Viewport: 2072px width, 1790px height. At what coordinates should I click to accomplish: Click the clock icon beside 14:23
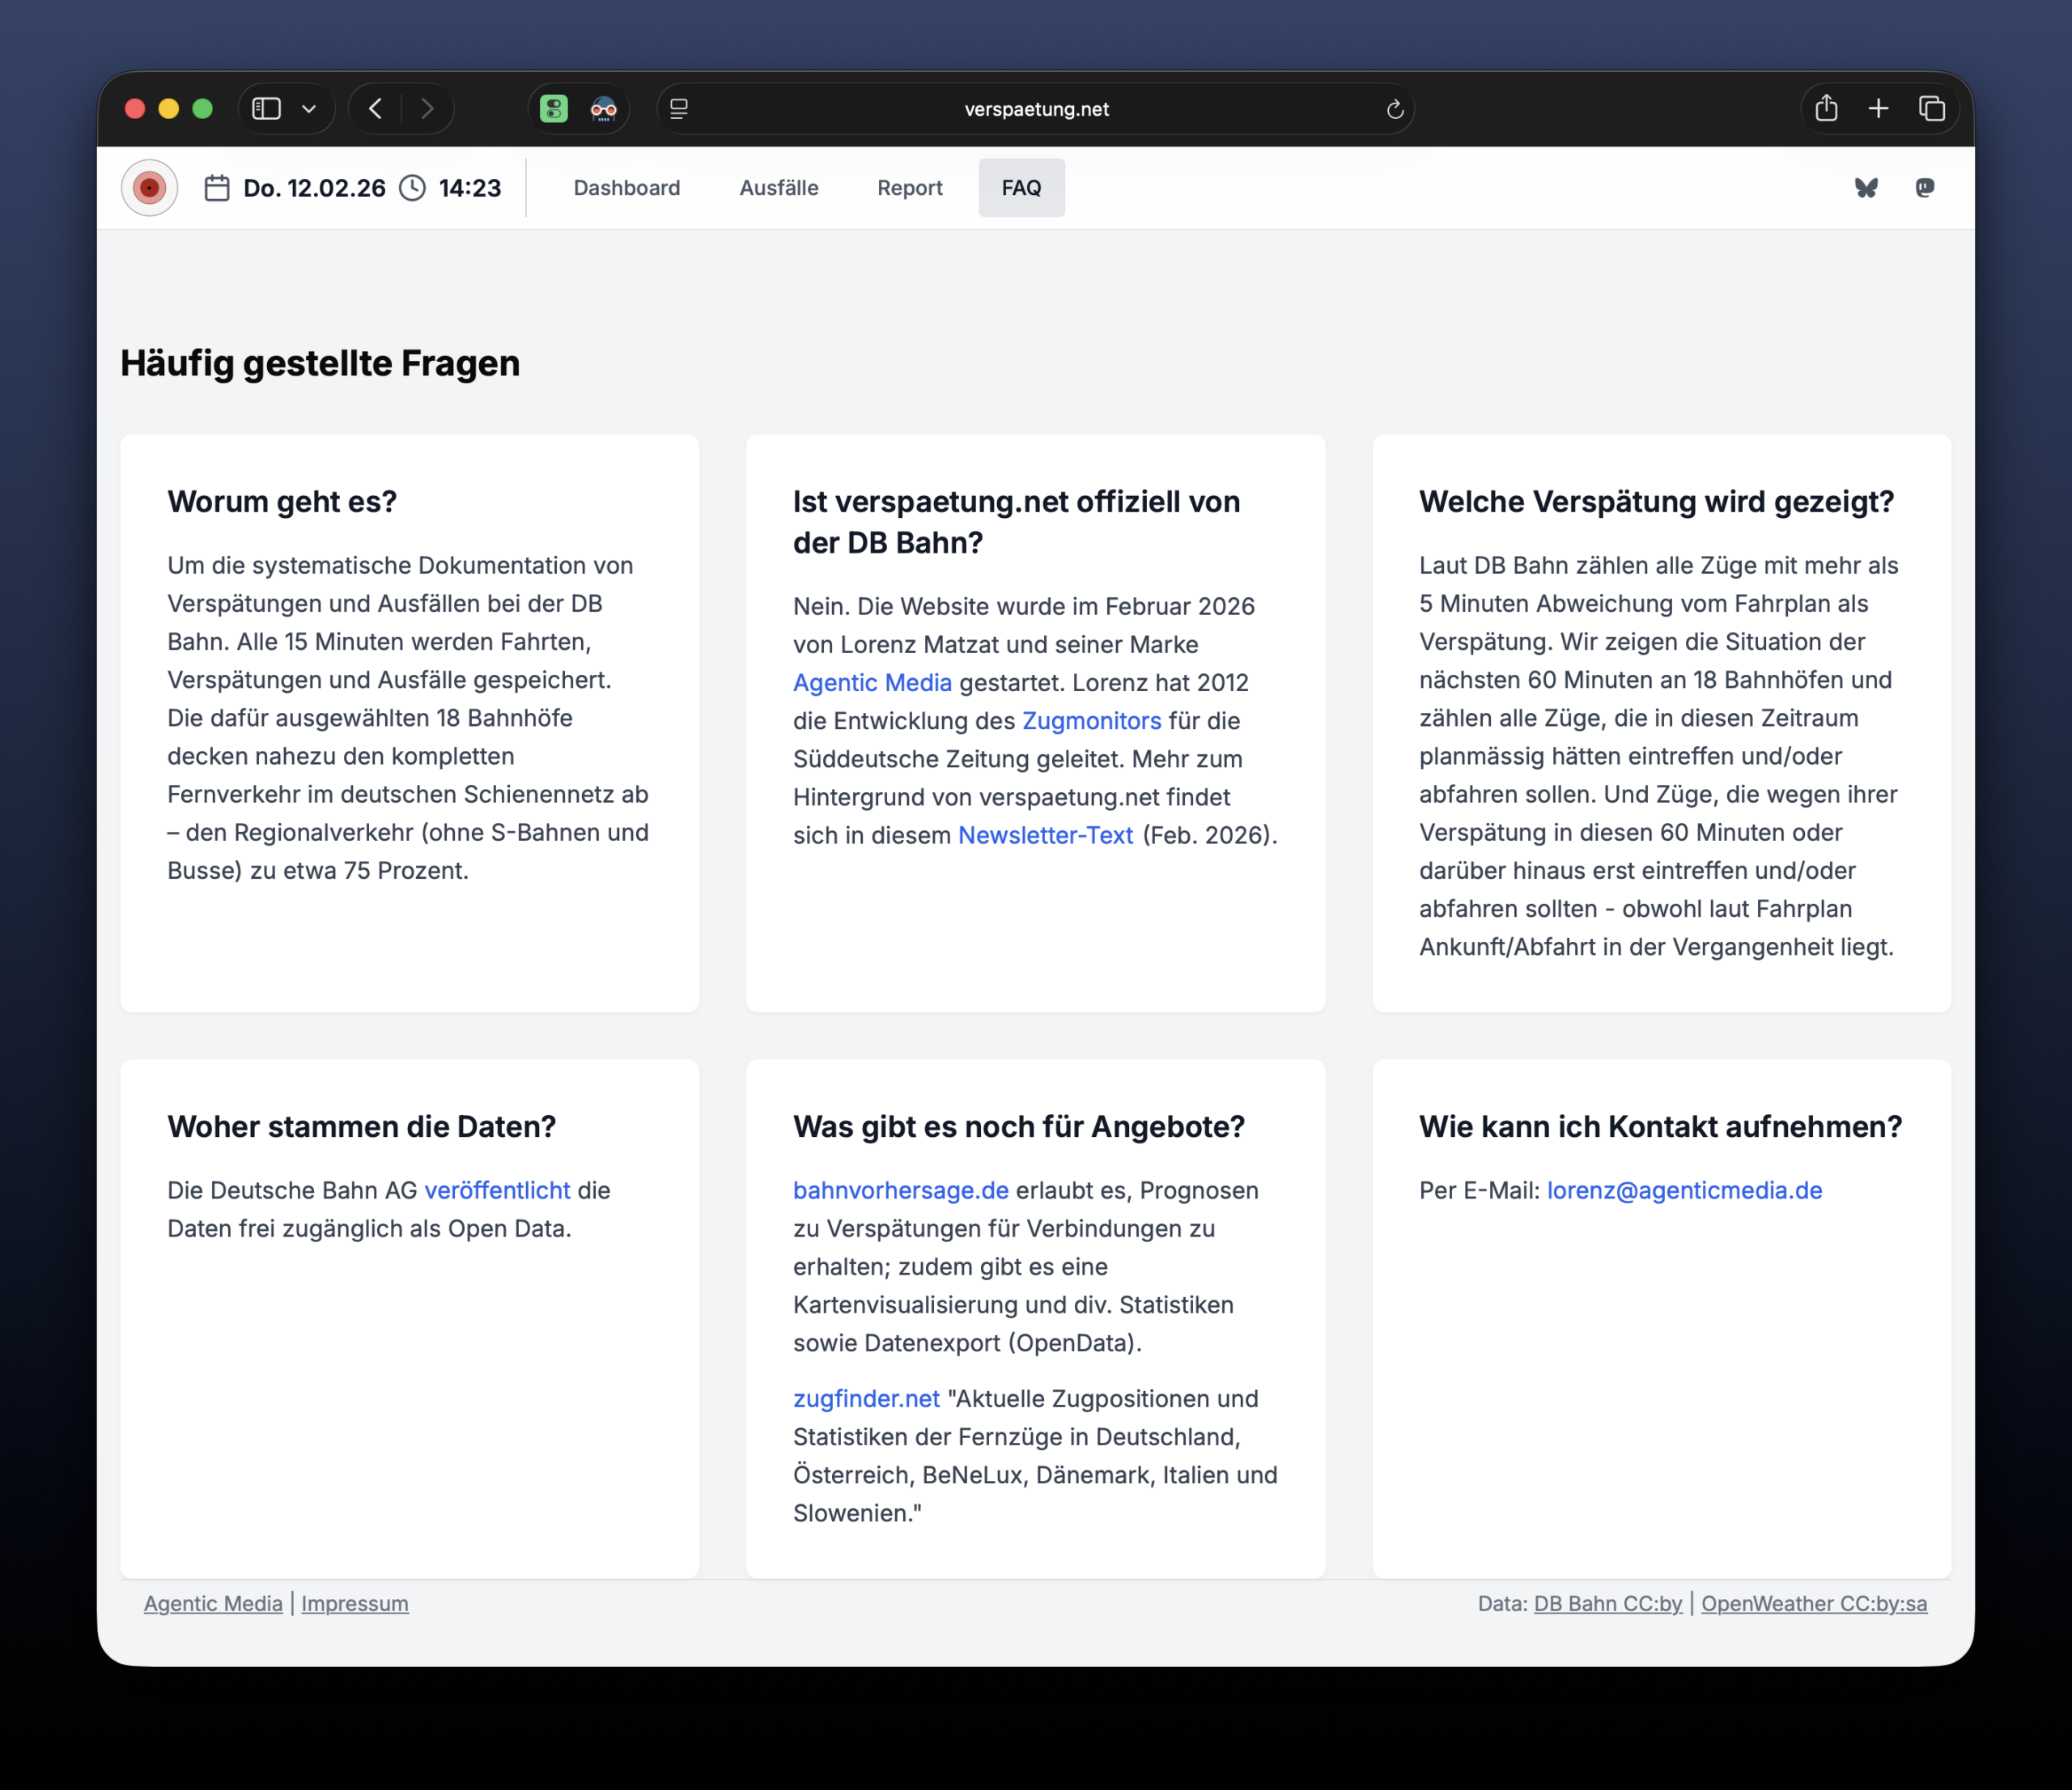point(412,188)
